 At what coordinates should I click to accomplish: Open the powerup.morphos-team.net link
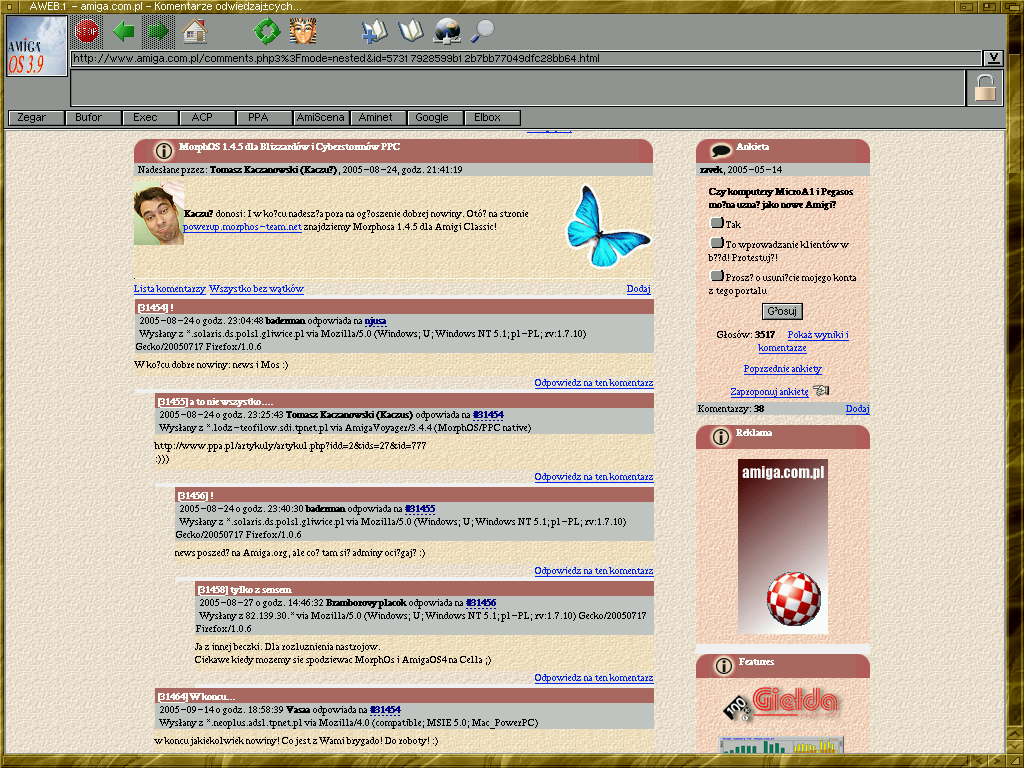coord(242,227)
